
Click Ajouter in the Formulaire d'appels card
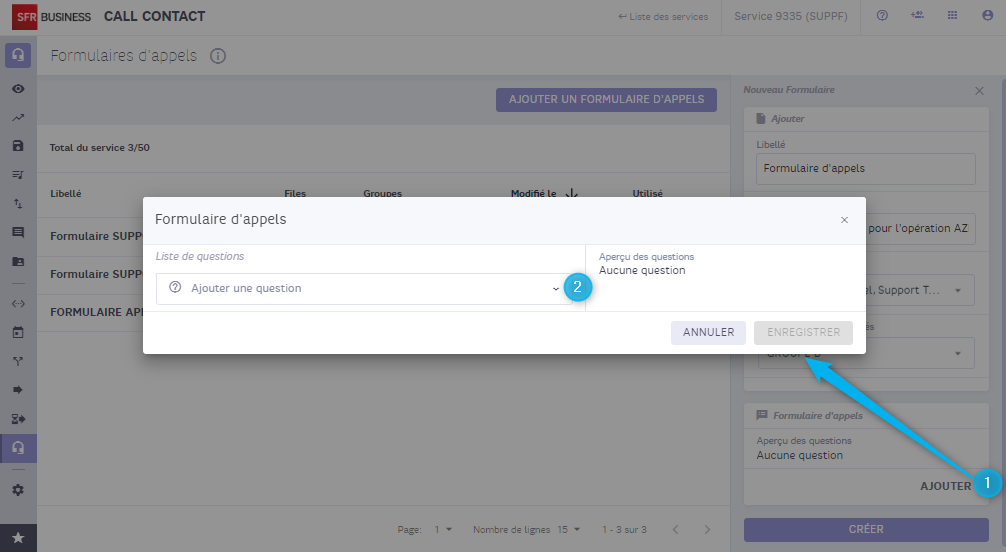(946, 486)
